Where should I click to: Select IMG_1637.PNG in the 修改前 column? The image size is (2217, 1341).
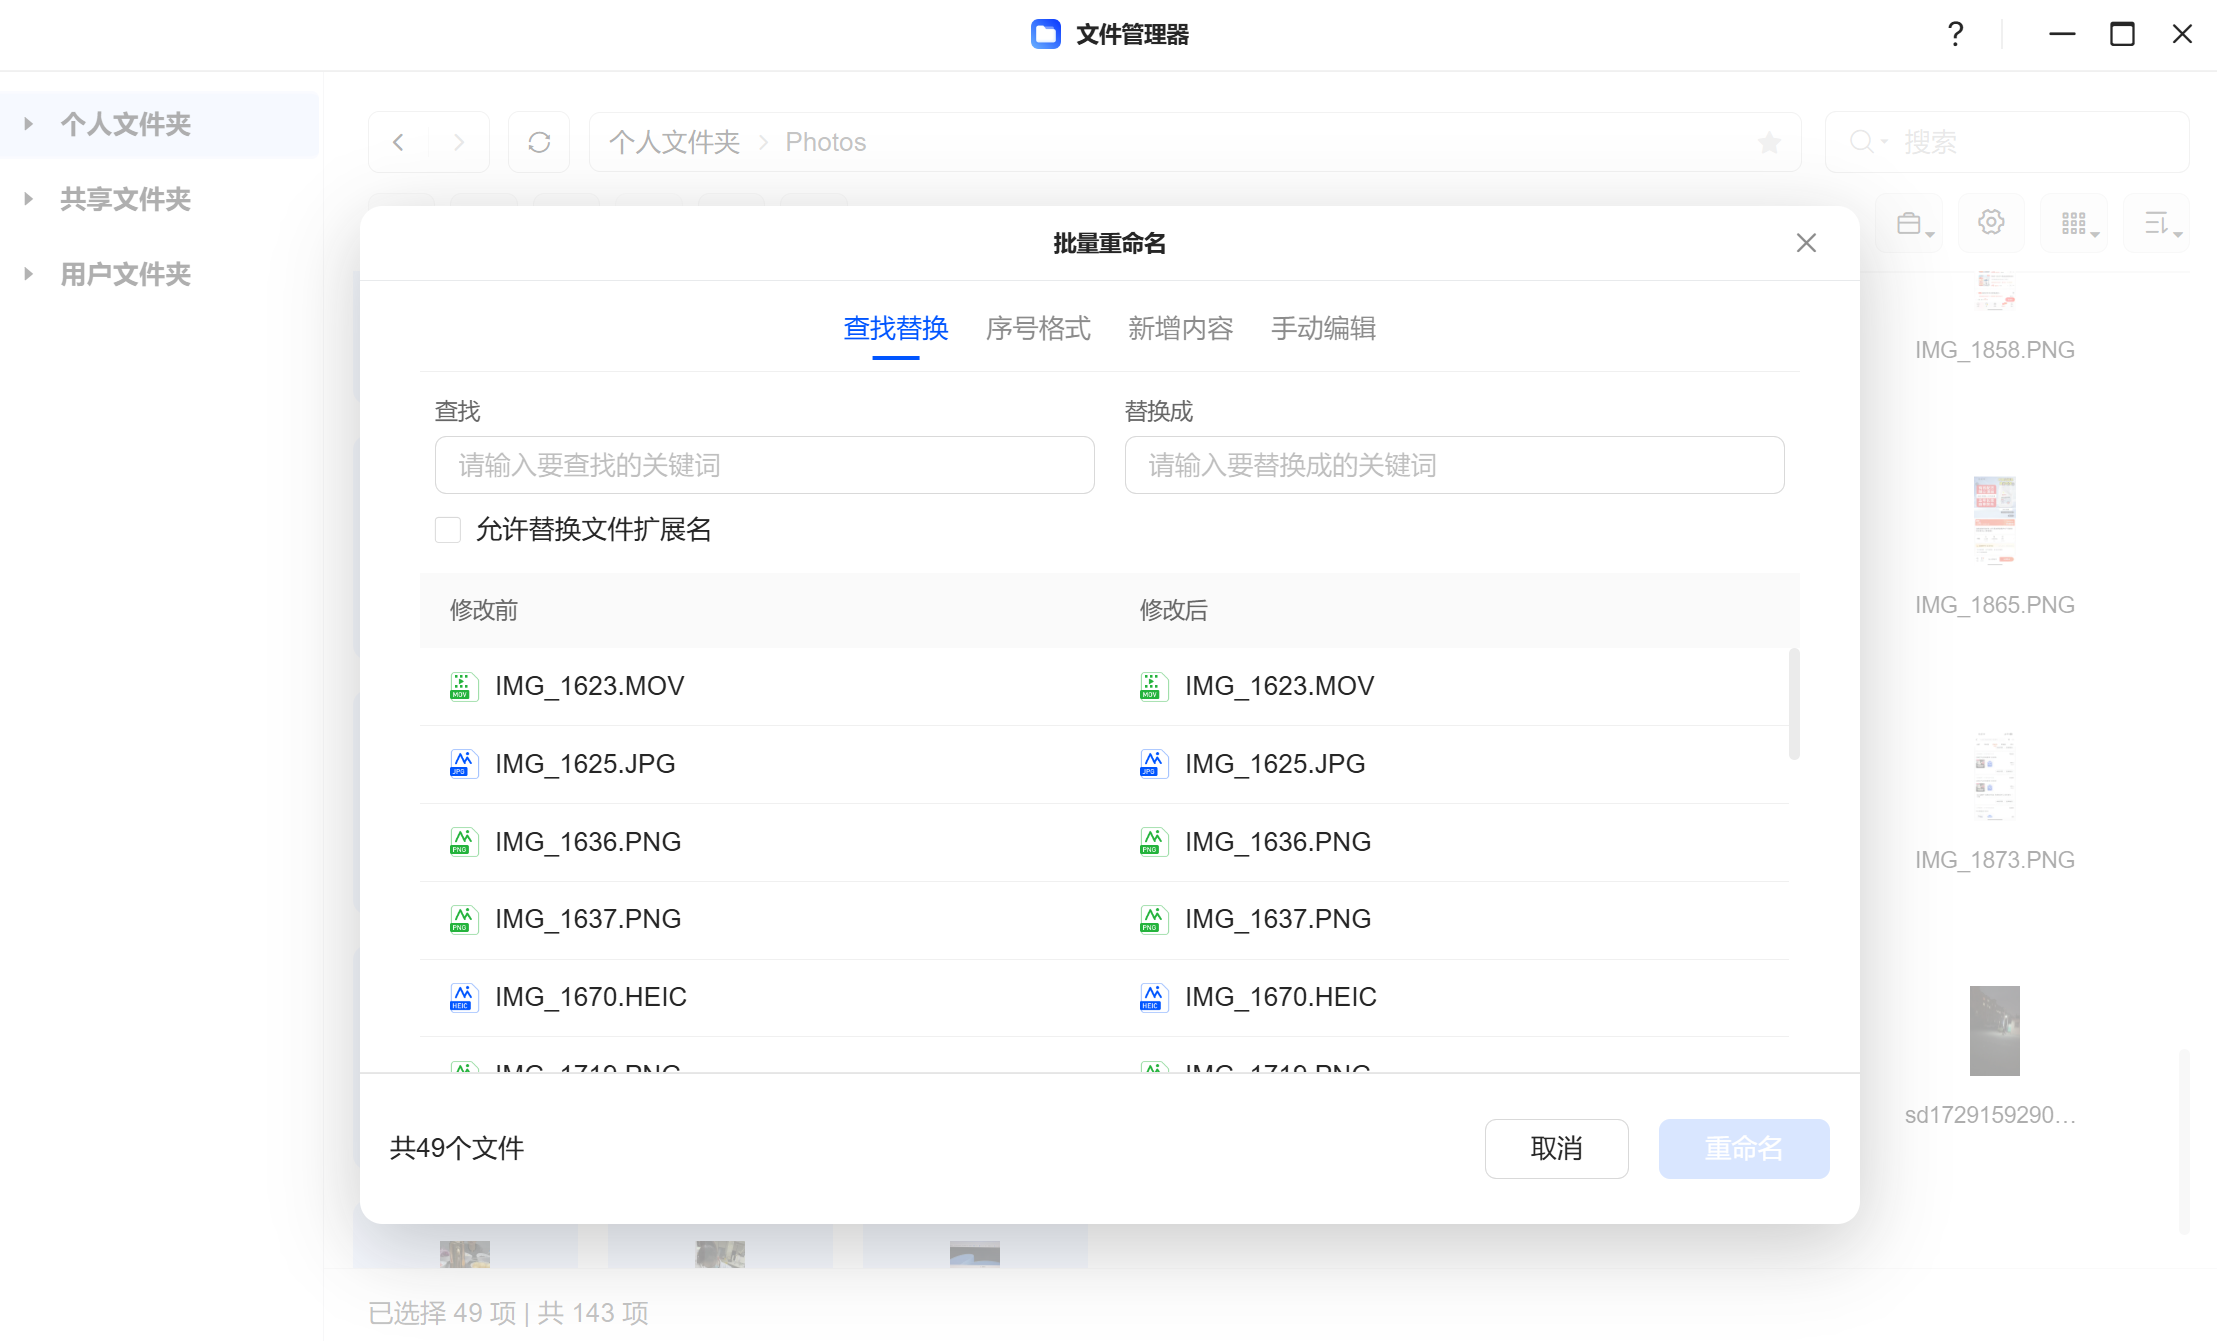tap(588, 919)
